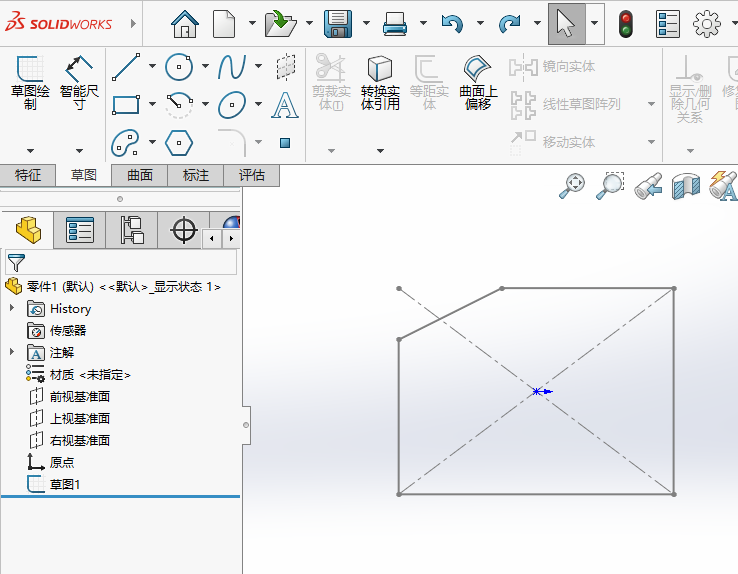Viewport: 738px width, 574px height.
Task: Click the Zoom to Fit view icon
Action: pyautogui.click(x=572, y=185)
